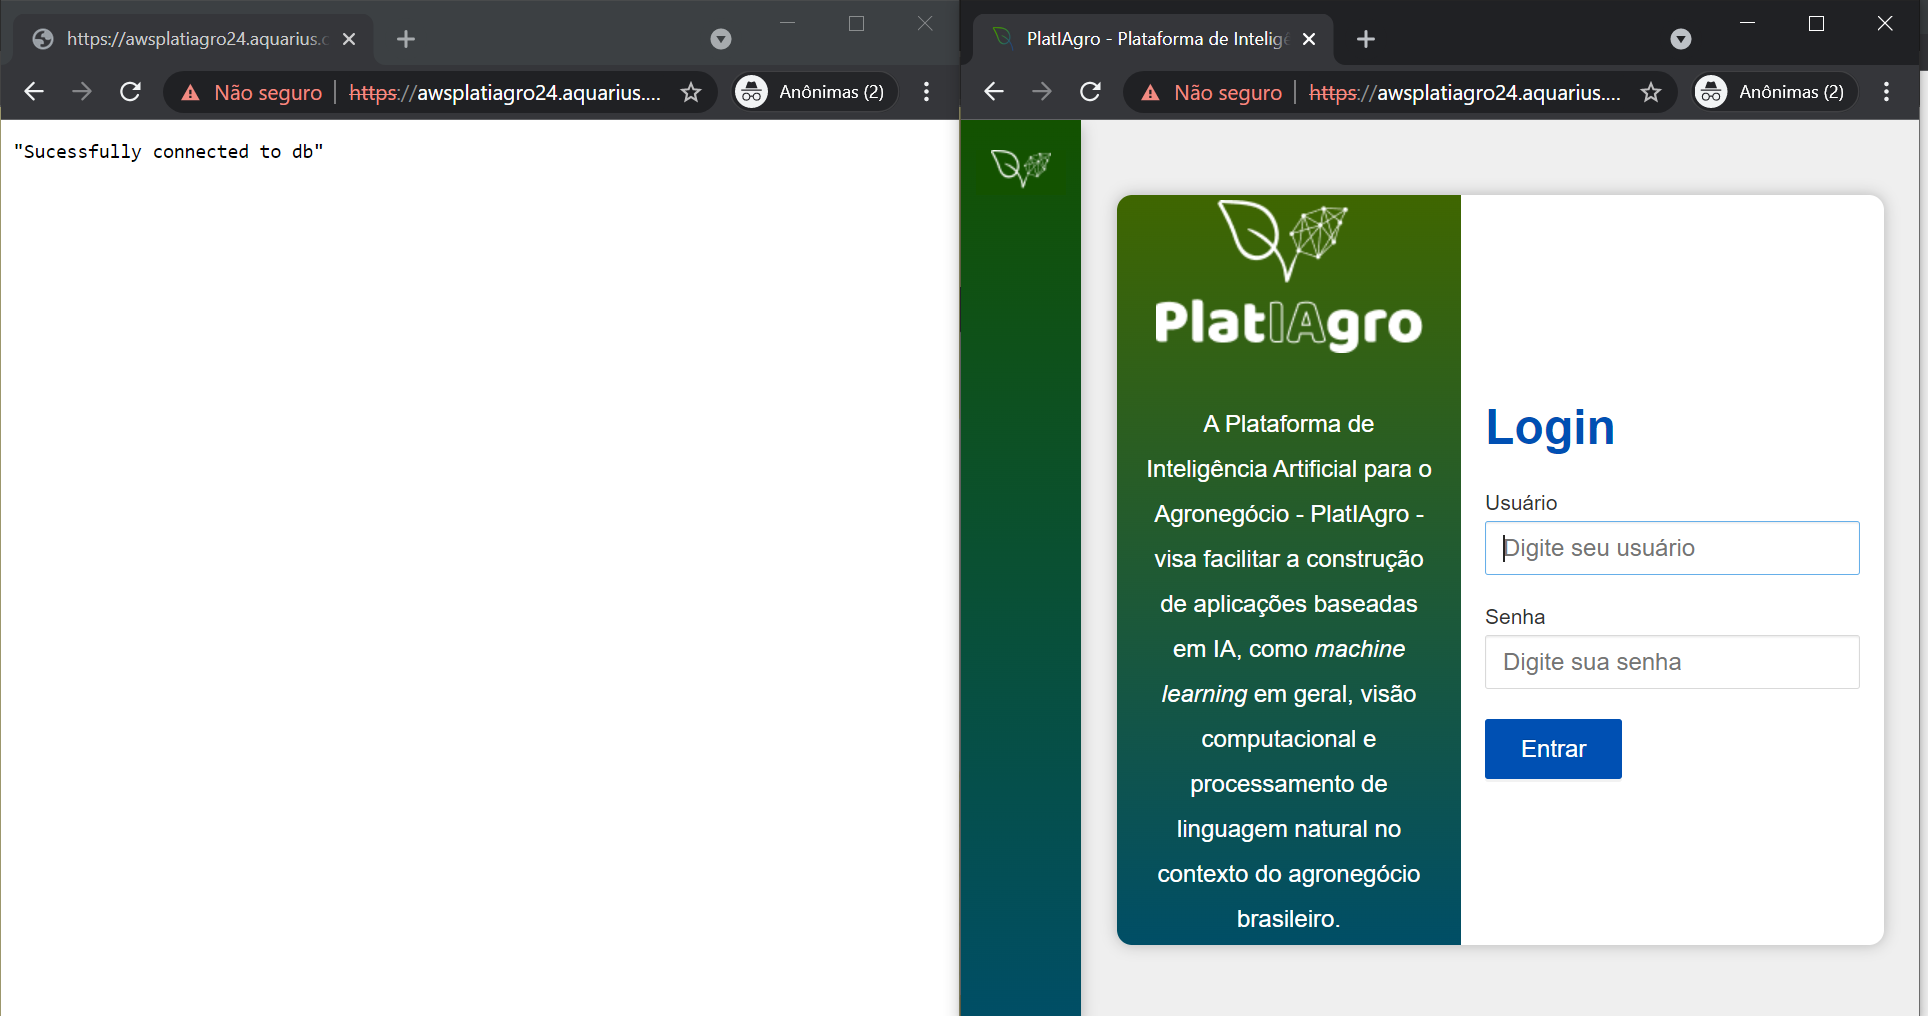Click 'Não seguro' warning in PlatIAgro window
This screenshot has height=1016, width=1928.
pyautogui.click(x=1212, y=92)
